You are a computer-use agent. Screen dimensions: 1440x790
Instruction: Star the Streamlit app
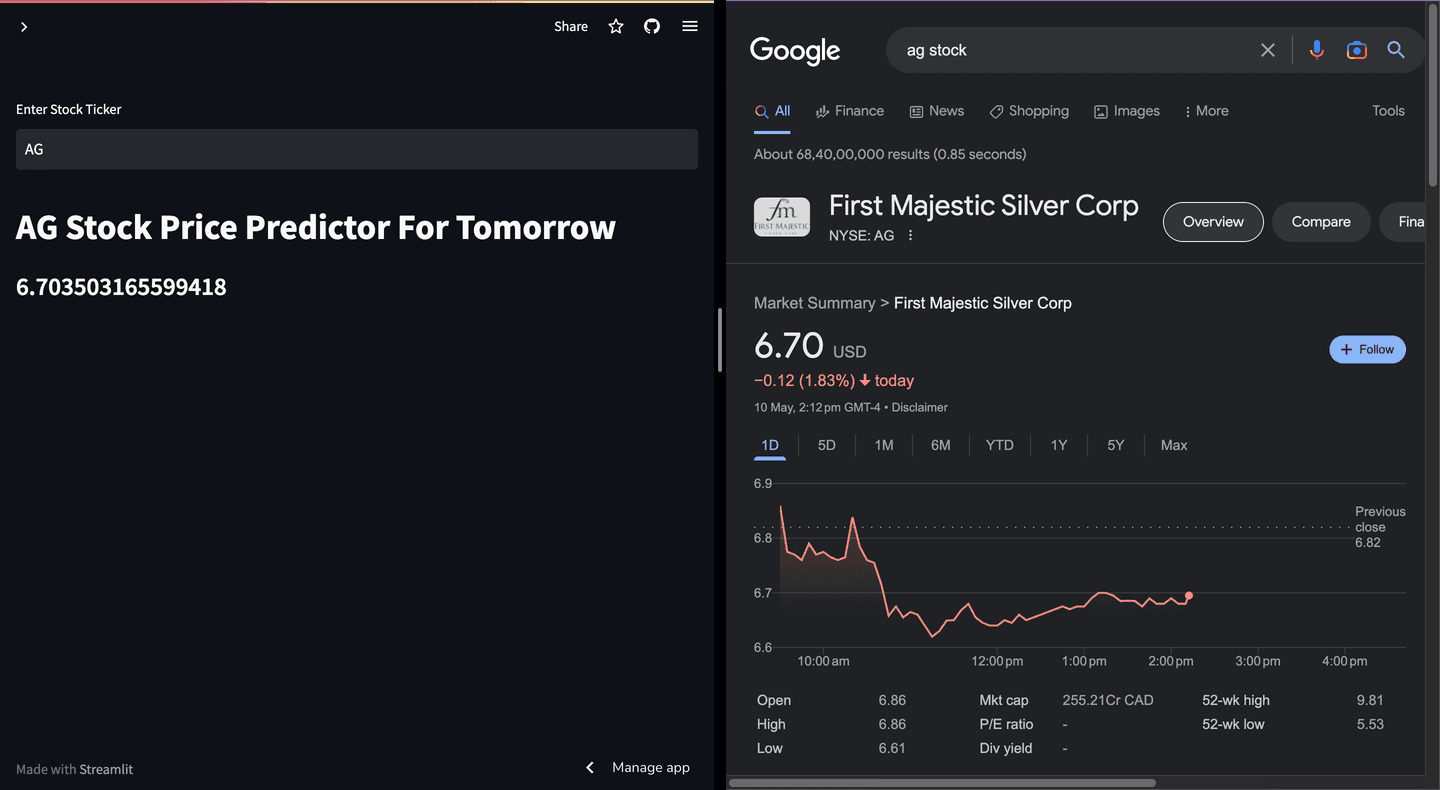coord(616,27)
